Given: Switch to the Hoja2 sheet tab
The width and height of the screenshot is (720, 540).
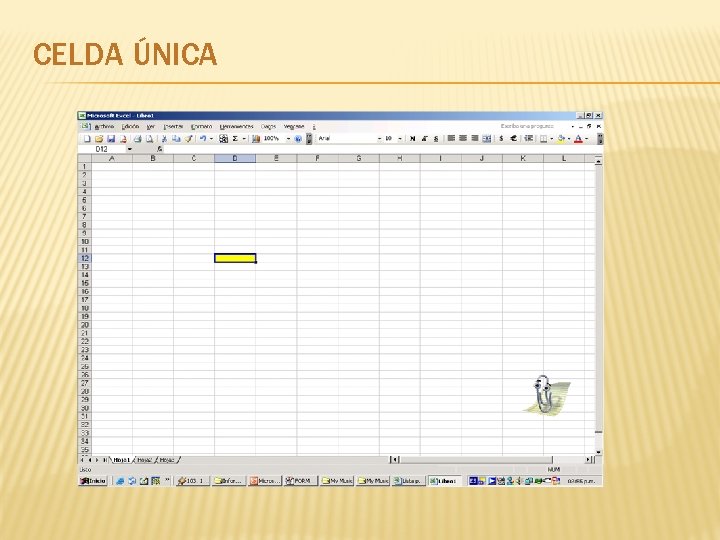Looking at the screenshot, I should point(144,460).
